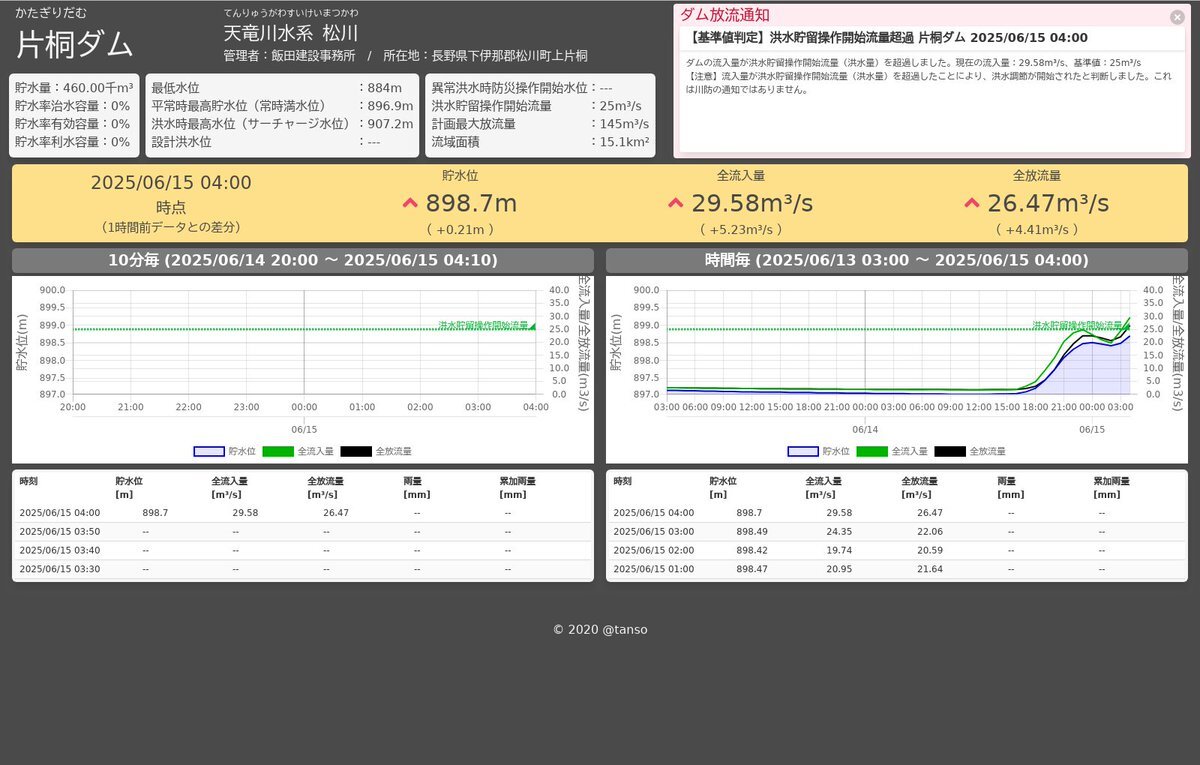Click the © 2020 @tanso footer

[x=600, y=629]
